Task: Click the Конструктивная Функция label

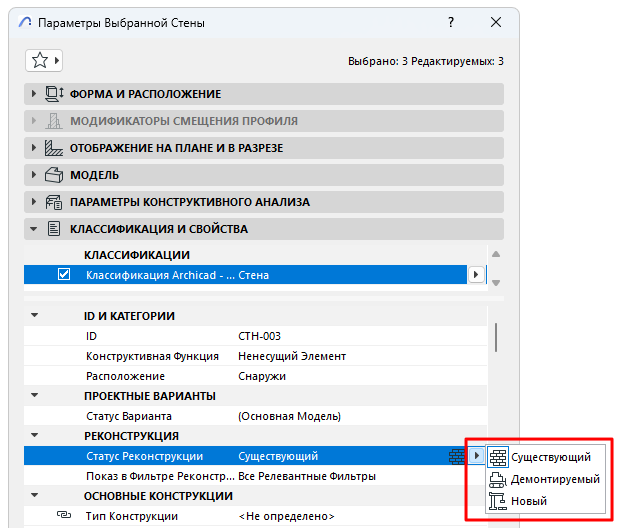Action: (x=152, y=356)
